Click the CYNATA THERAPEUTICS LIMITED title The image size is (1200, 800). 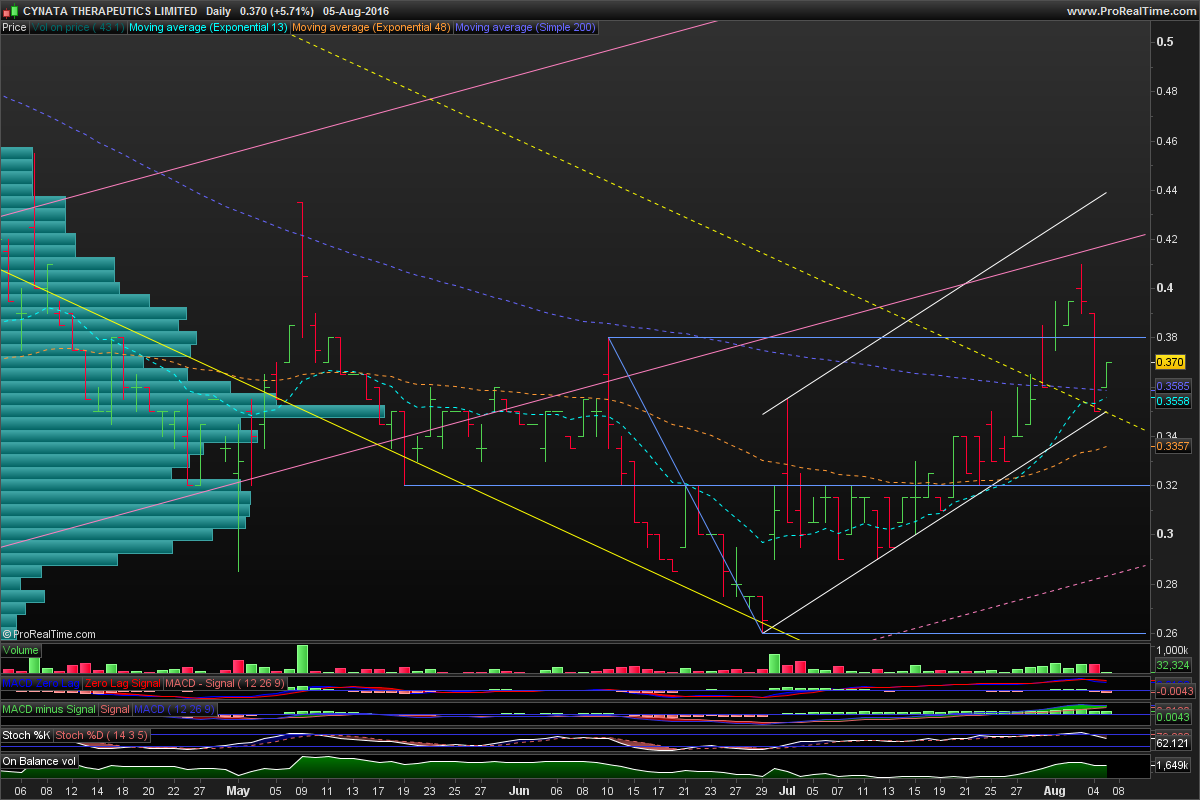[108, 10]
